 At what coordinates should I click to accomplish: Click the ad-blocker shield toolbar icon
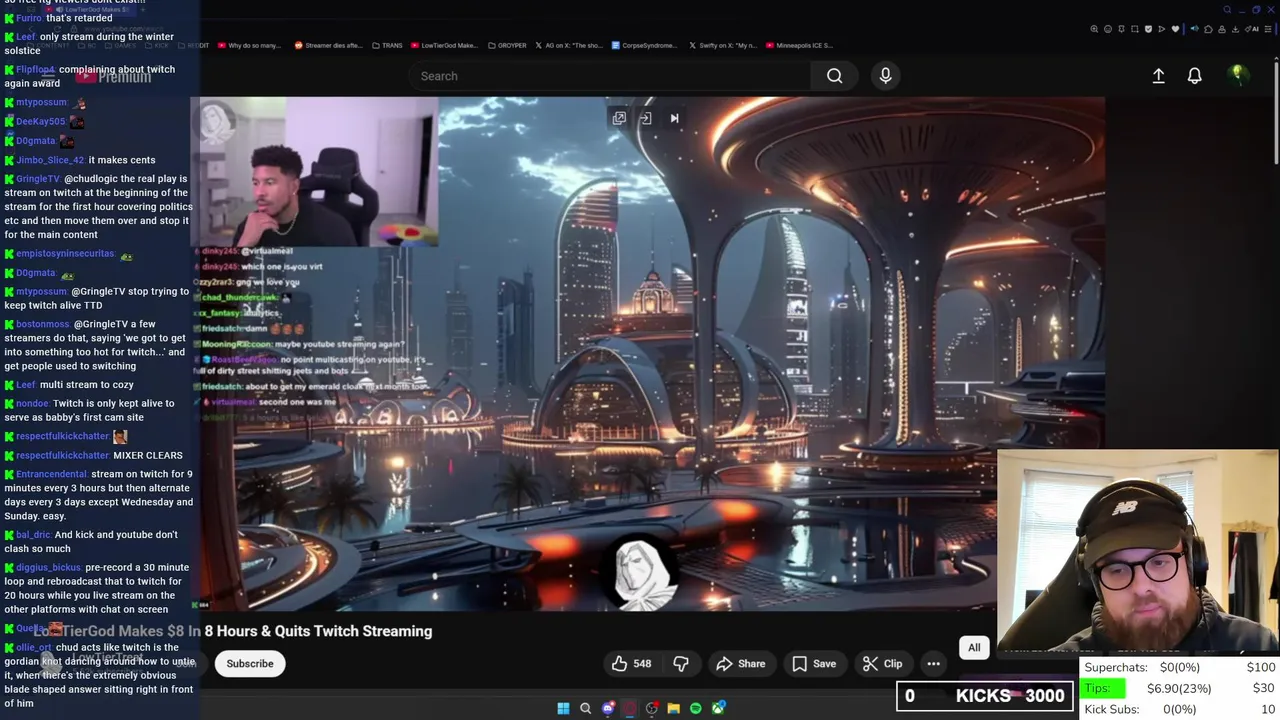[x=1148, y=29]
